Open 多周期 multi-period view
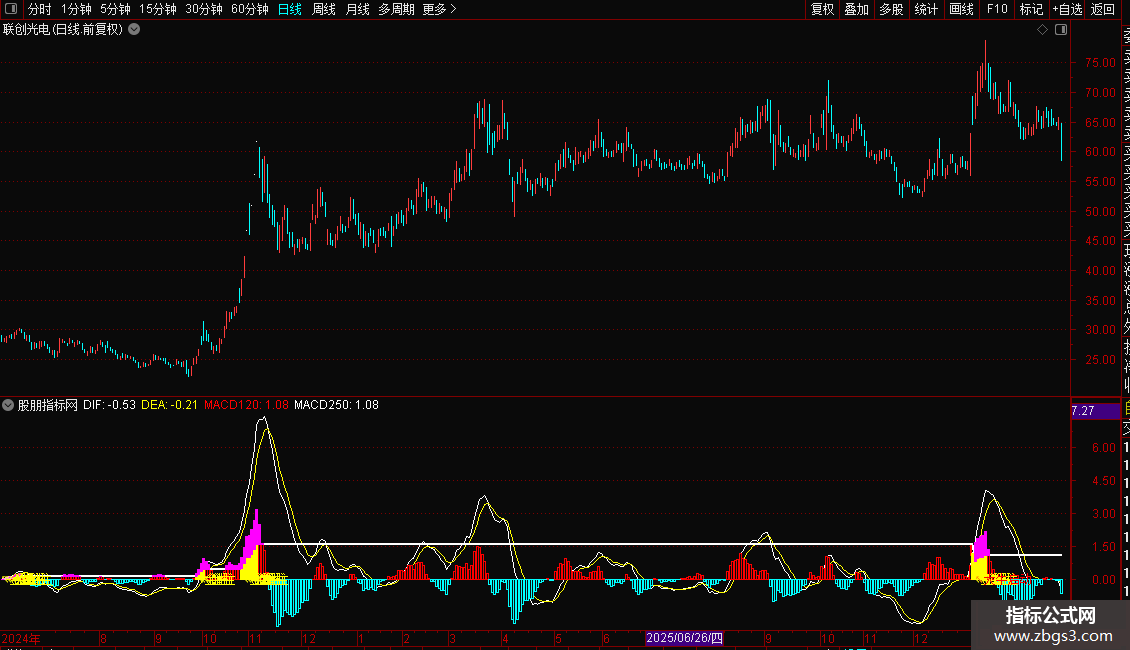Screen dimensions: 1130x650 click(x=396, y=9)
